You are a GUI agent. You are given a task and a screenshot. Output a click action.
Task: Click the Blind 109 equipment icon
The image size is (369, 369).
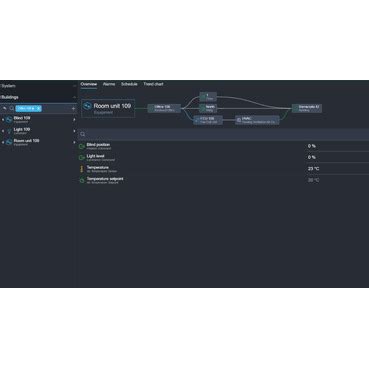point(9,119)
